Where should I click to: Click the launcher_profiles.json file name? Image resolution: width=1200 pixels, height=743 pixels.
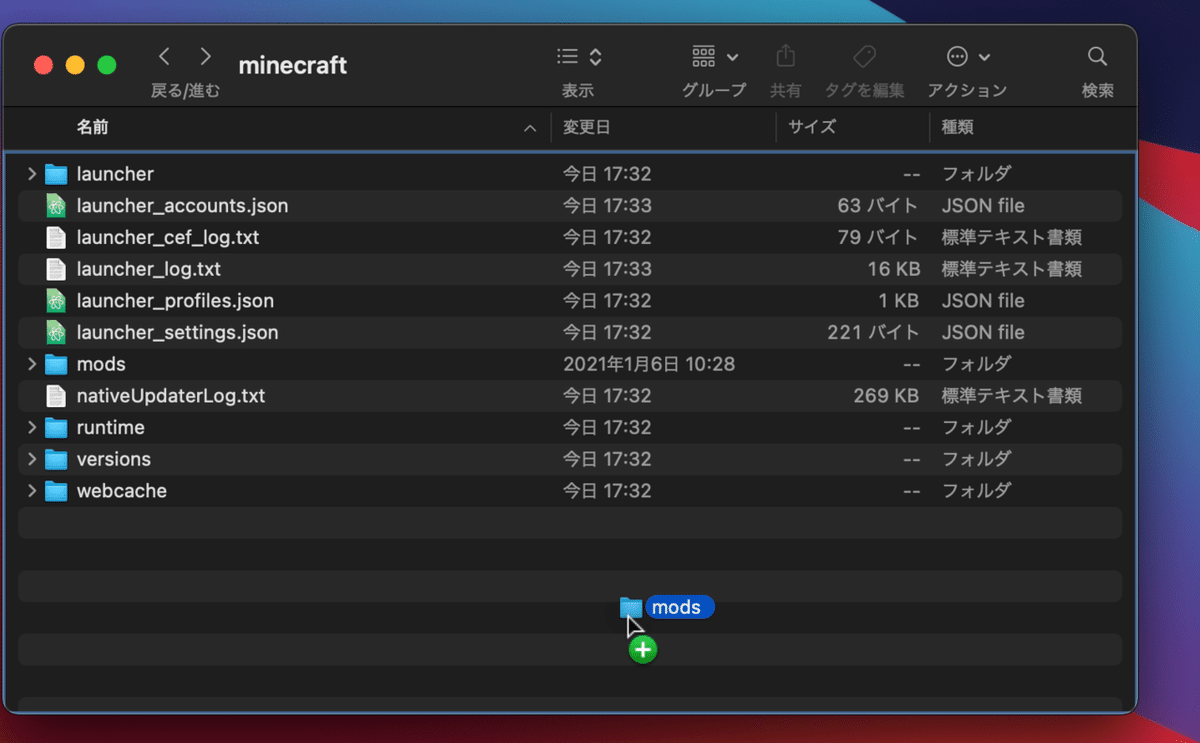click(175, 301)
